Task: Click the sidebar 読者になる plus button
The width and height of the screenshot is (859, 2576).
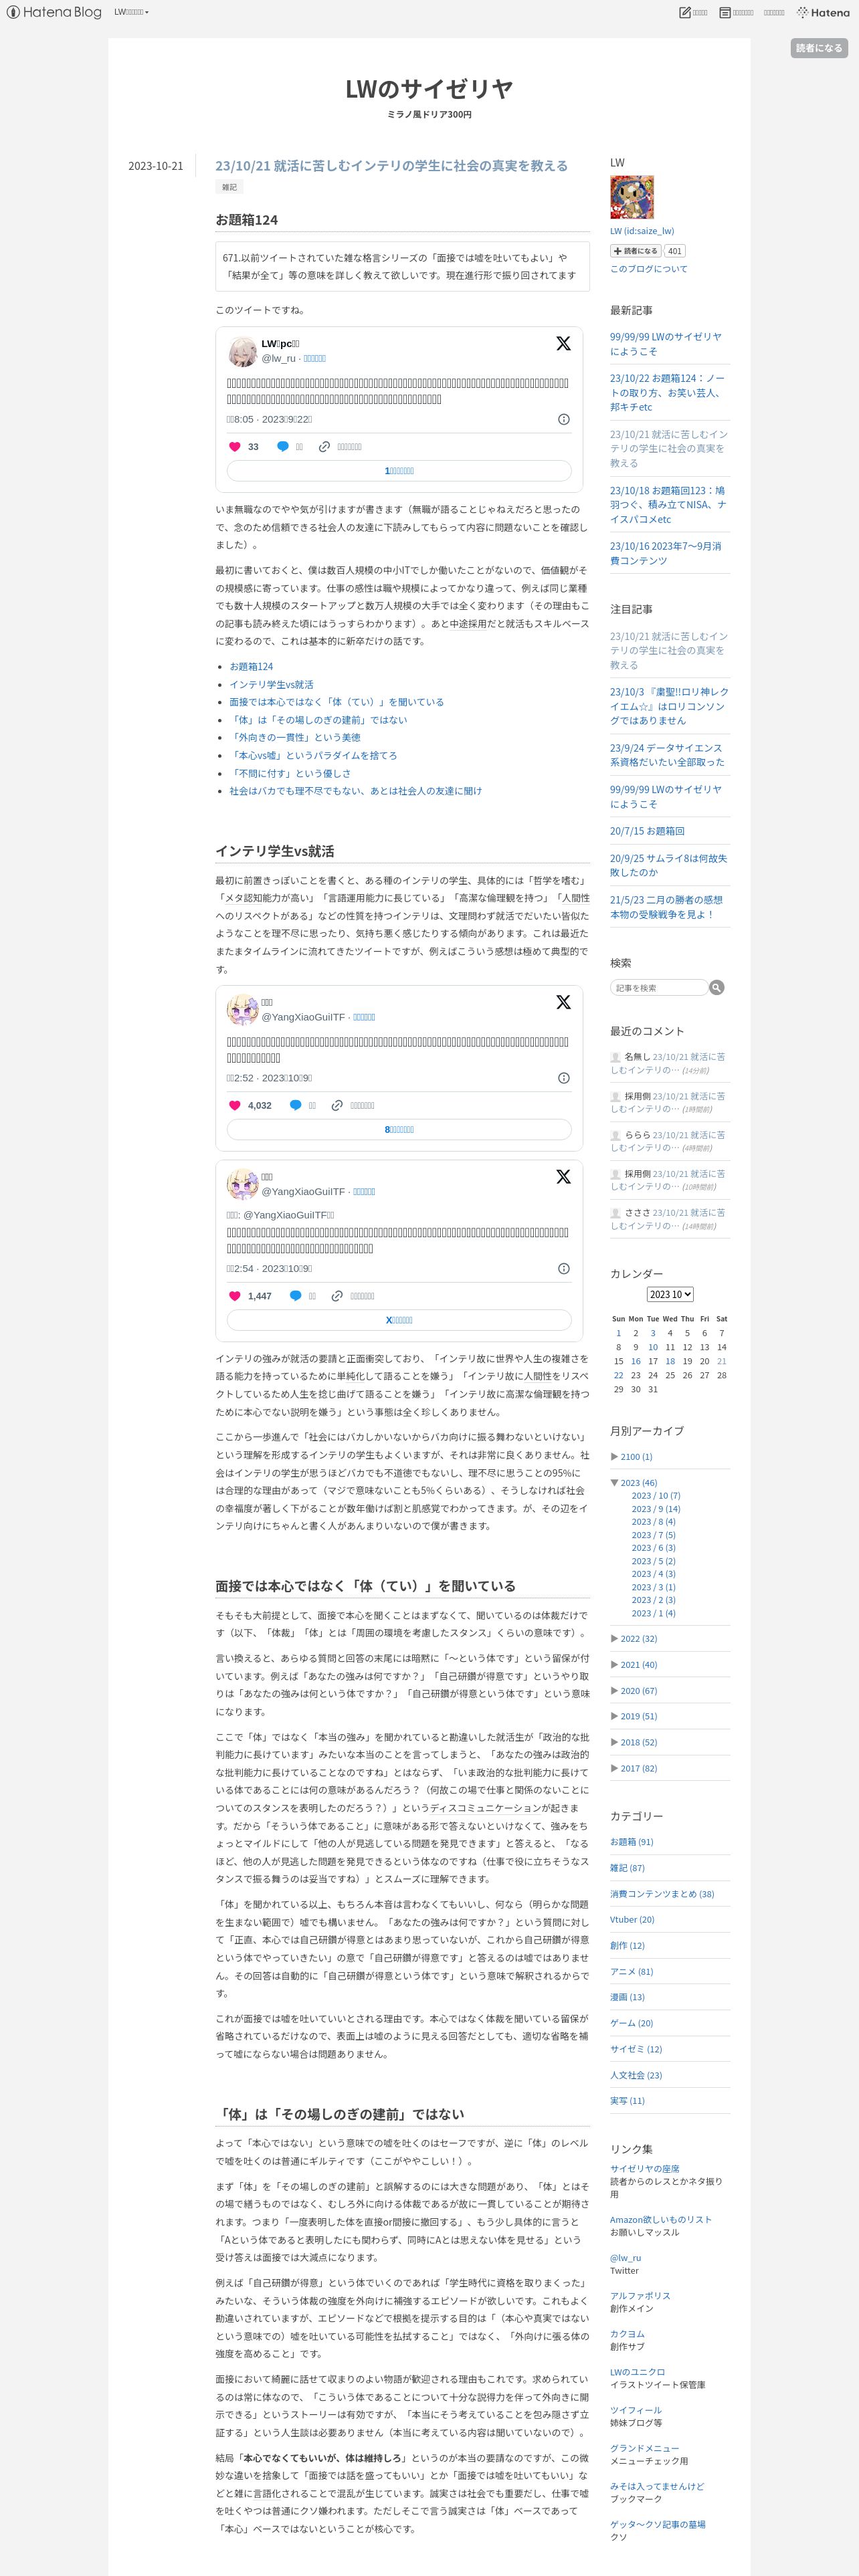Action: (x=636, y=251)
